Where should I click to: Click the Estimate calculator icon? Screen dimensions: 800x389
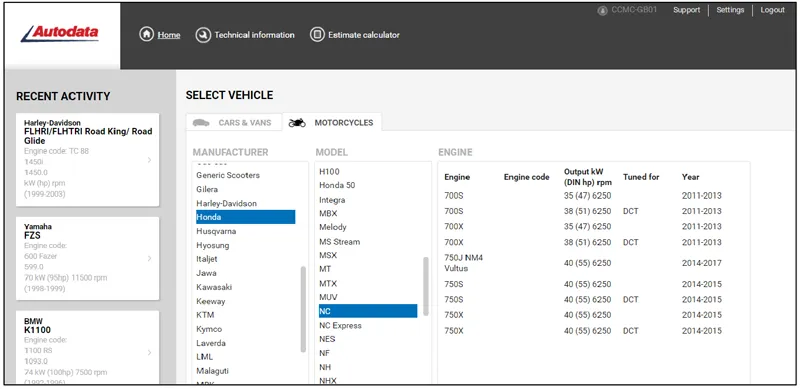click(x=317, y=35)
